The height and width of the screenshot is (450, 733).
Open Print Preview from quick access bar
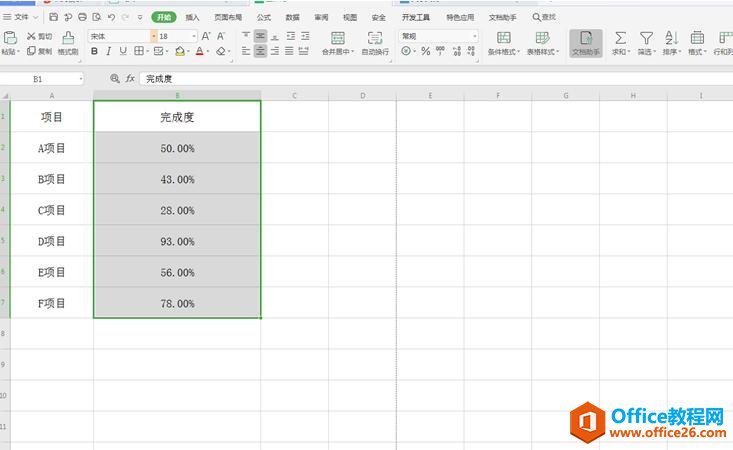pos(97,17)
